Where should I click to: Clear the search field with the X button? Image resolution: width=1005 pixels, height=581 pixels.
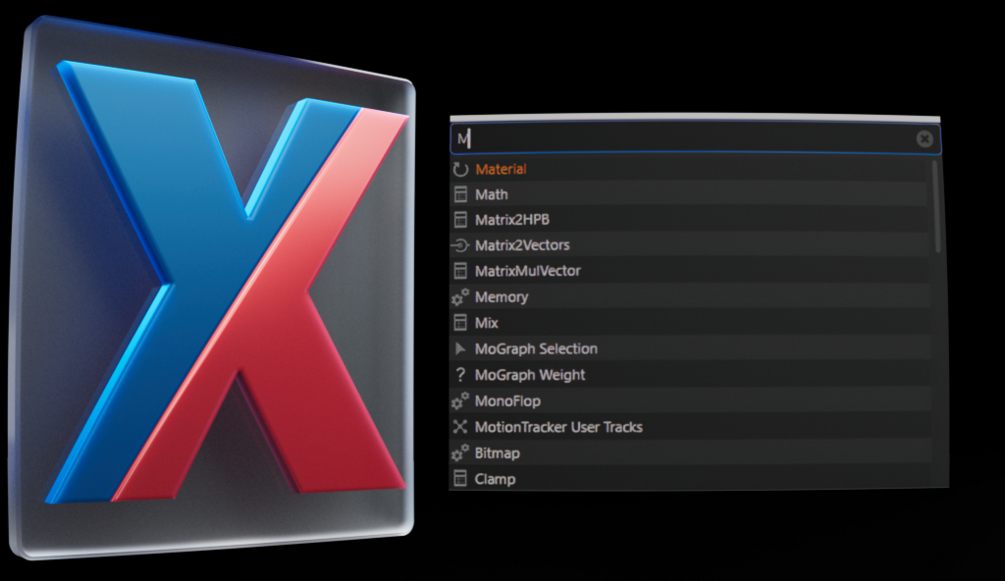click(x=924, y=139)
